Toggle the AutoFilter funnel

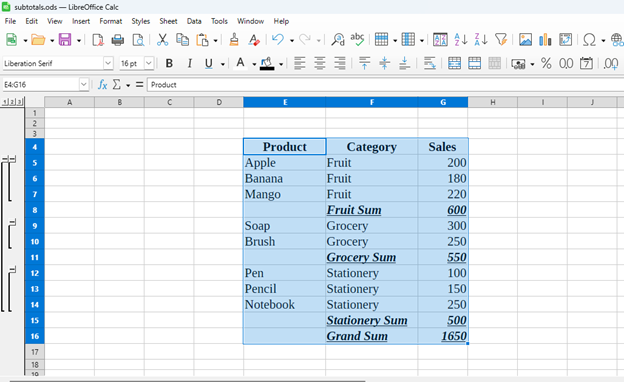point(501,40)
